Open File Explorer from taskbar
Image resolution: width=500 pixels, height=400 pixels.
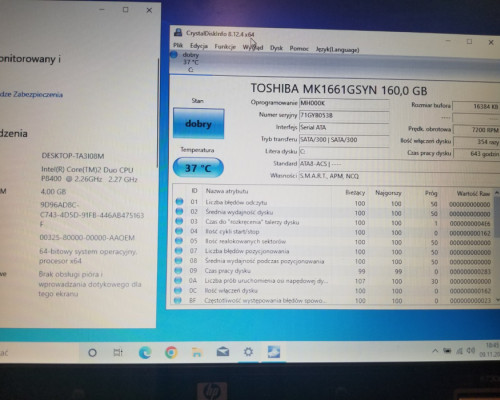pyautogui.click(x=197, y=352)
